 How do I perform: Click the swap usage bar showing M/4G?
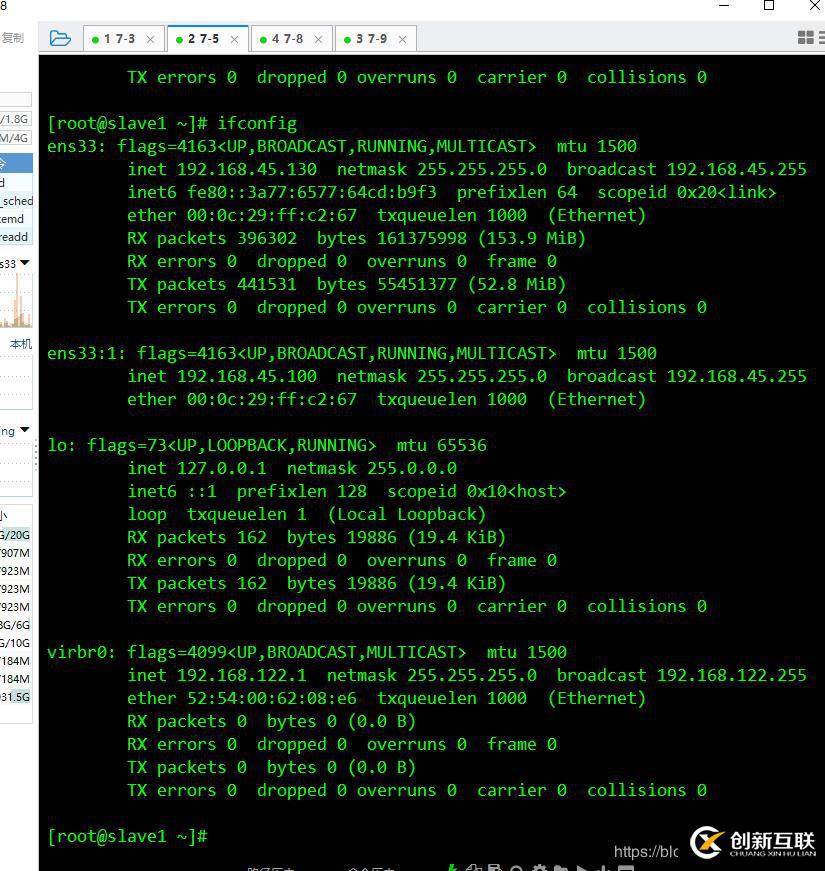(x=16, y=138)
